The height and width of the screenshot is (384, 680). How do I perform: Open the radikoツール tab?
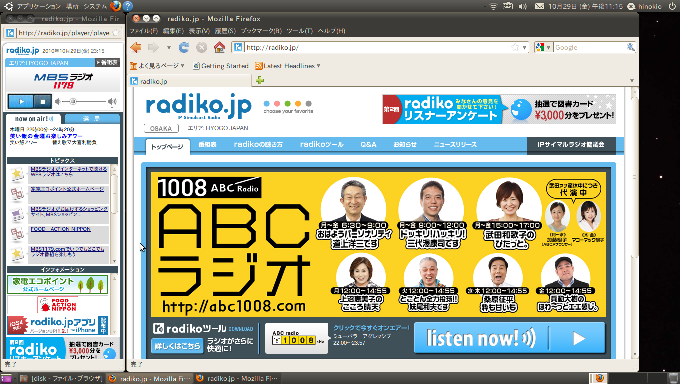(322, 144)
